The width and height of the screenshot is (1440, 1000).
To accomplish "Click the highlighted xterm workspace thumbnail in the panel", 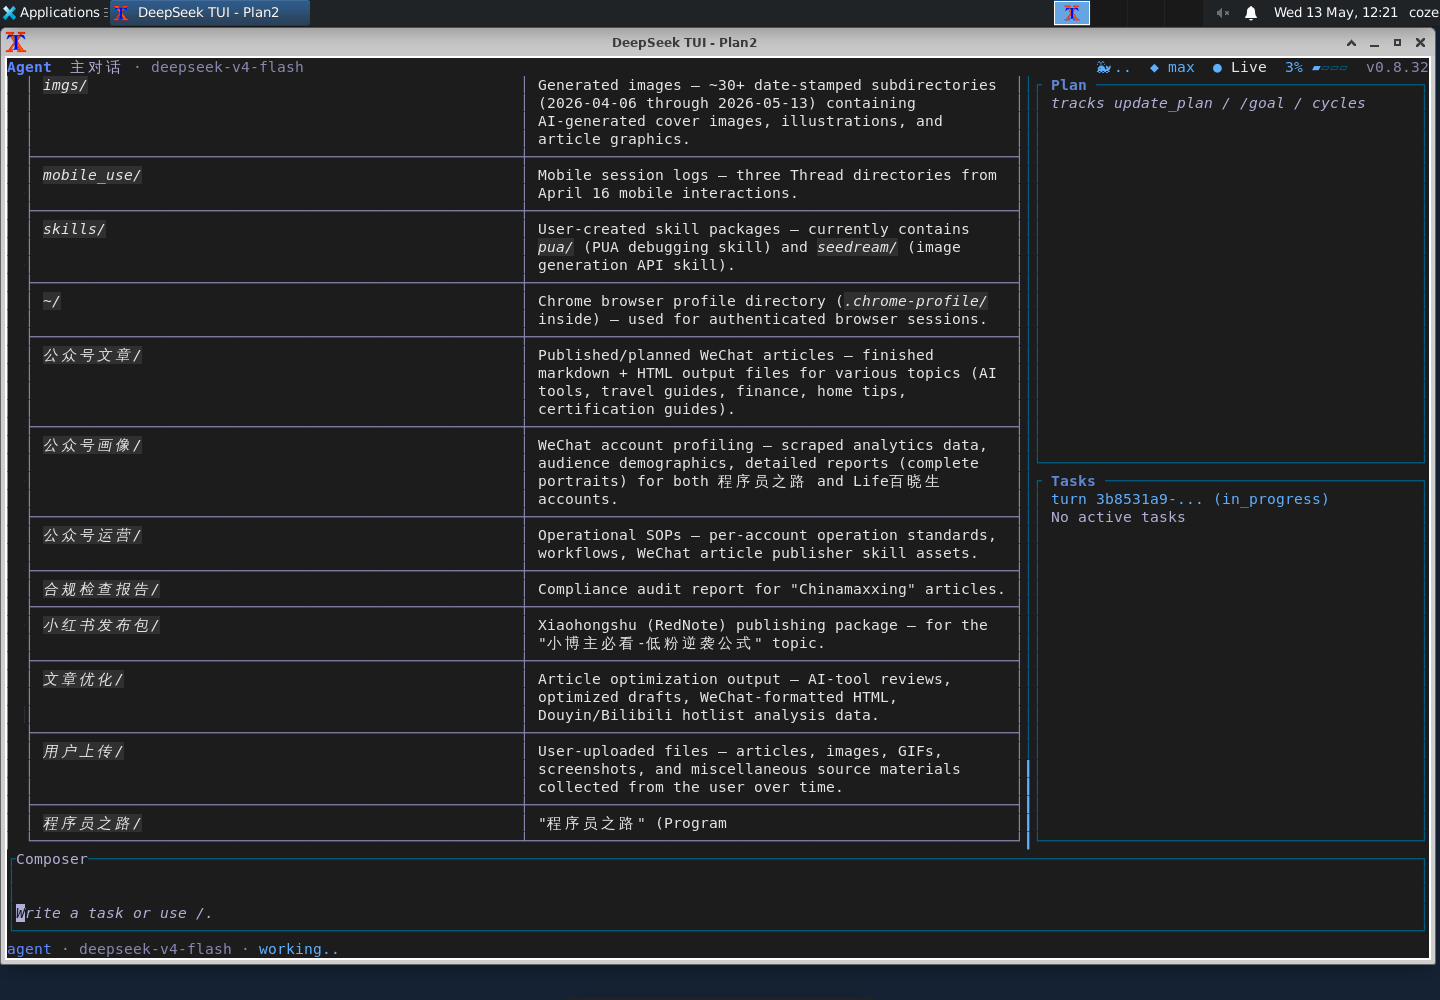I will click(x=1071, y=13).
